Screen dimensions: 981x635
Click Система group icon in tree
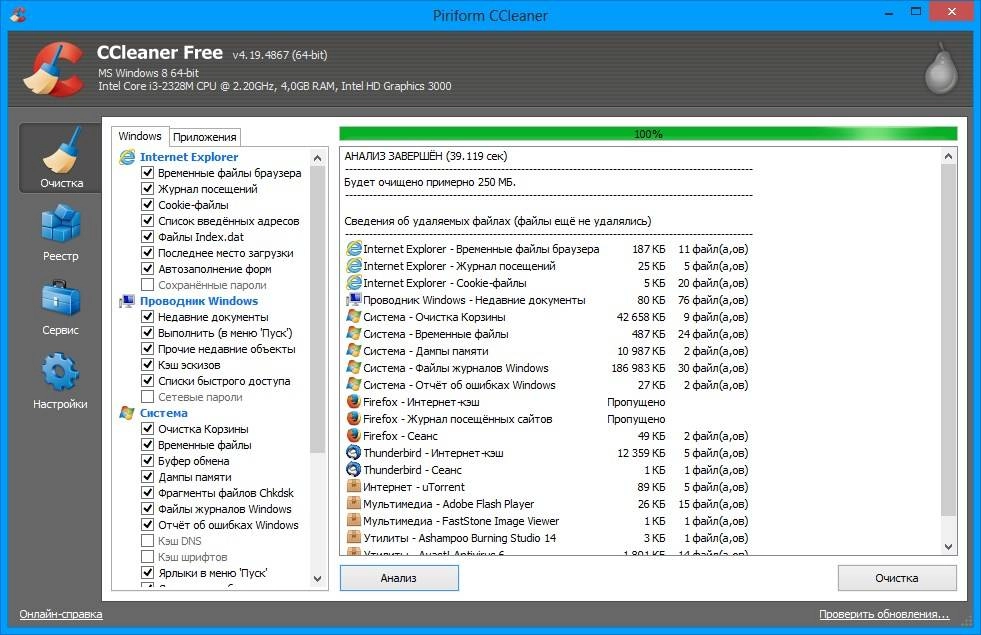[x=127, y=413]
